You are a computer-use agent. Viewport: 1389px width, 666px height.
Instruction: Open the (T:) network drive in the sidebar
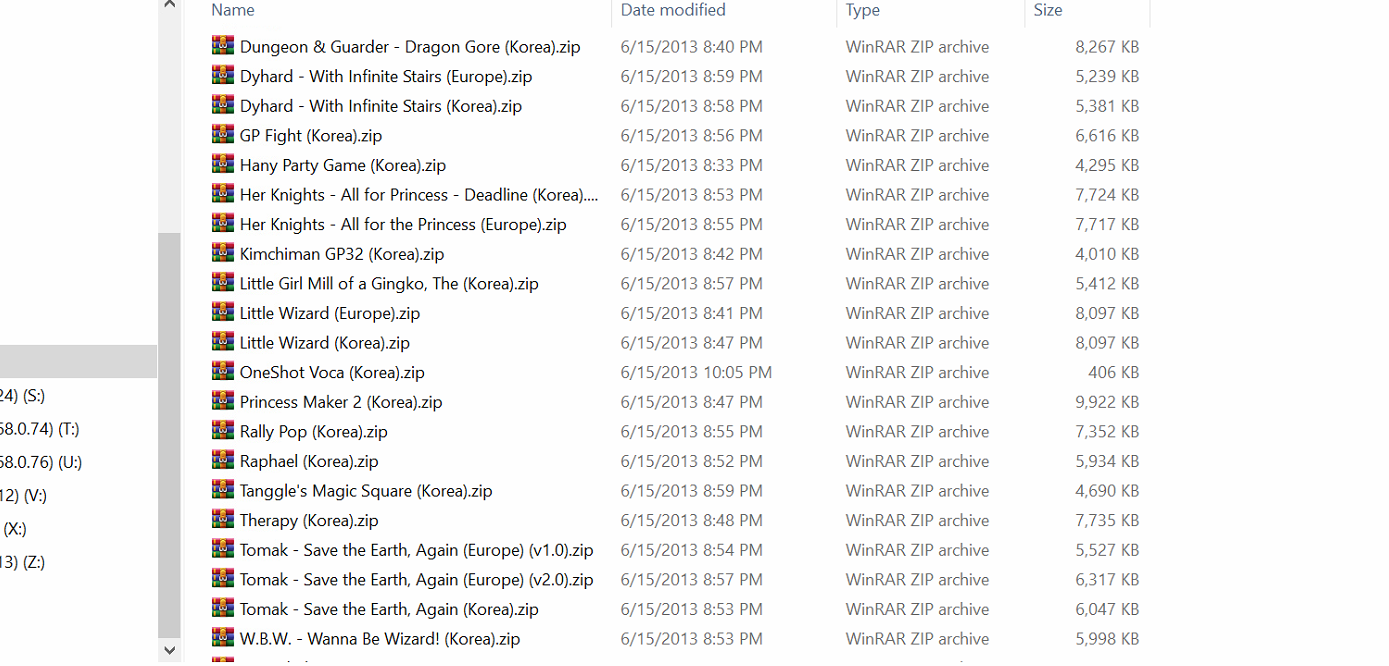coord(40,429)
